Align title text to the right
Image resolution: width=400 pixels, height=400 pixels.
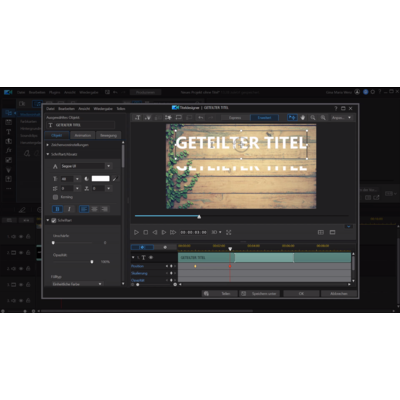pos(105,209)
